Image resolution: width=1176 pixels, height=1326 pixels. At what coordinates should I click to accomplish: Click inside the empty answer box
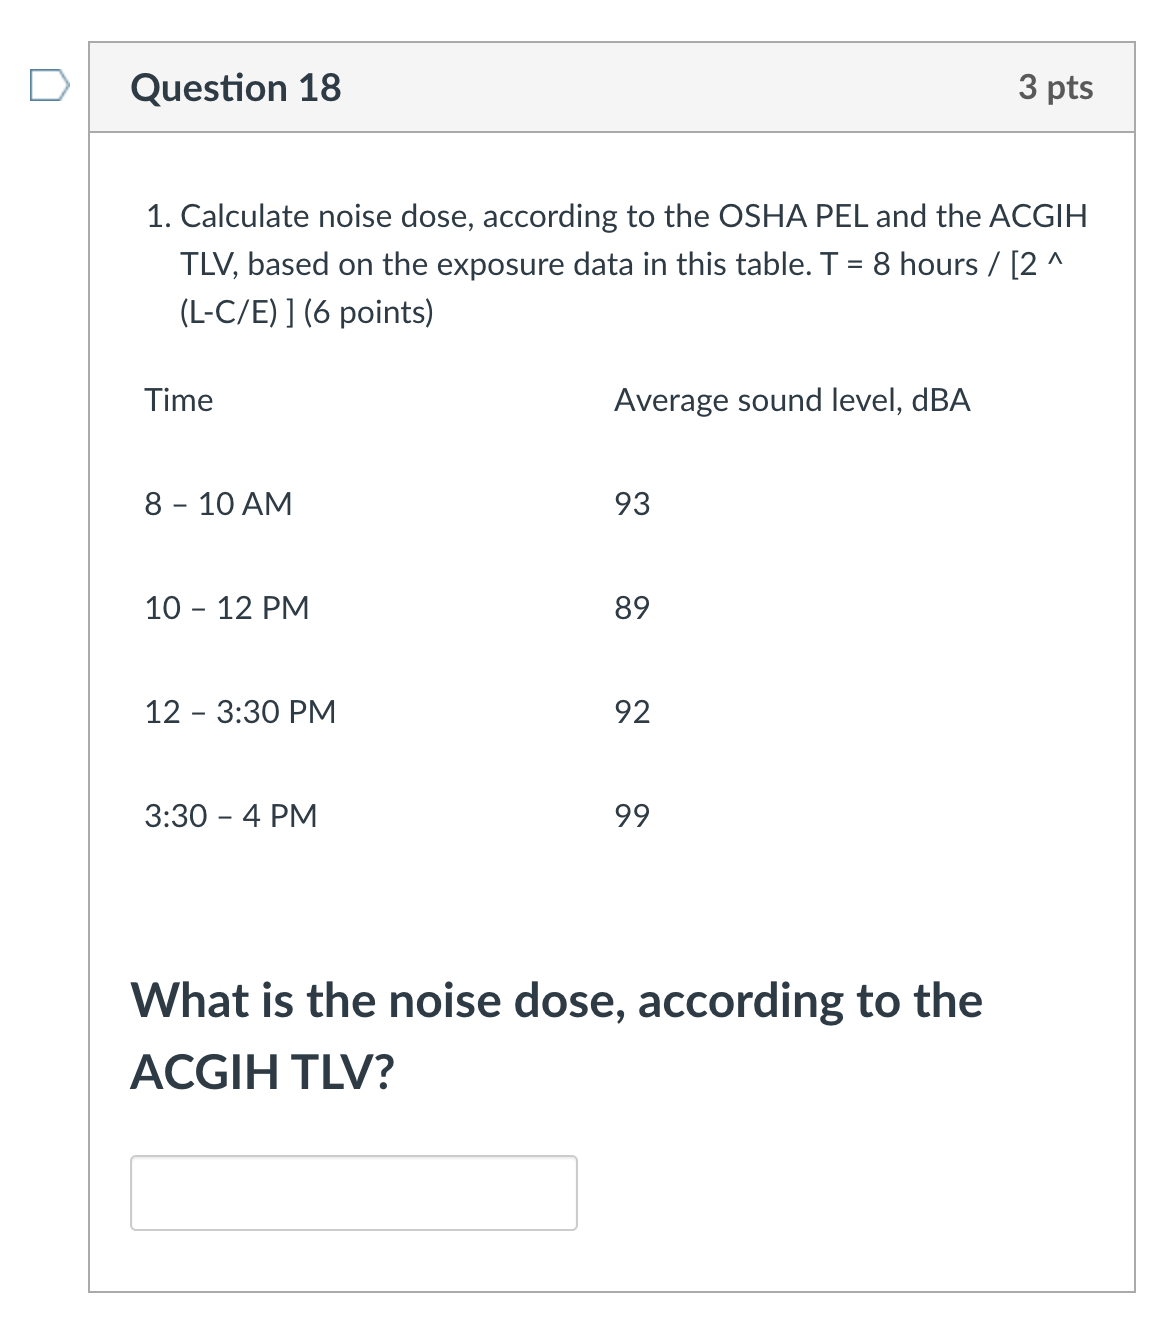[x=355, y=1192]
